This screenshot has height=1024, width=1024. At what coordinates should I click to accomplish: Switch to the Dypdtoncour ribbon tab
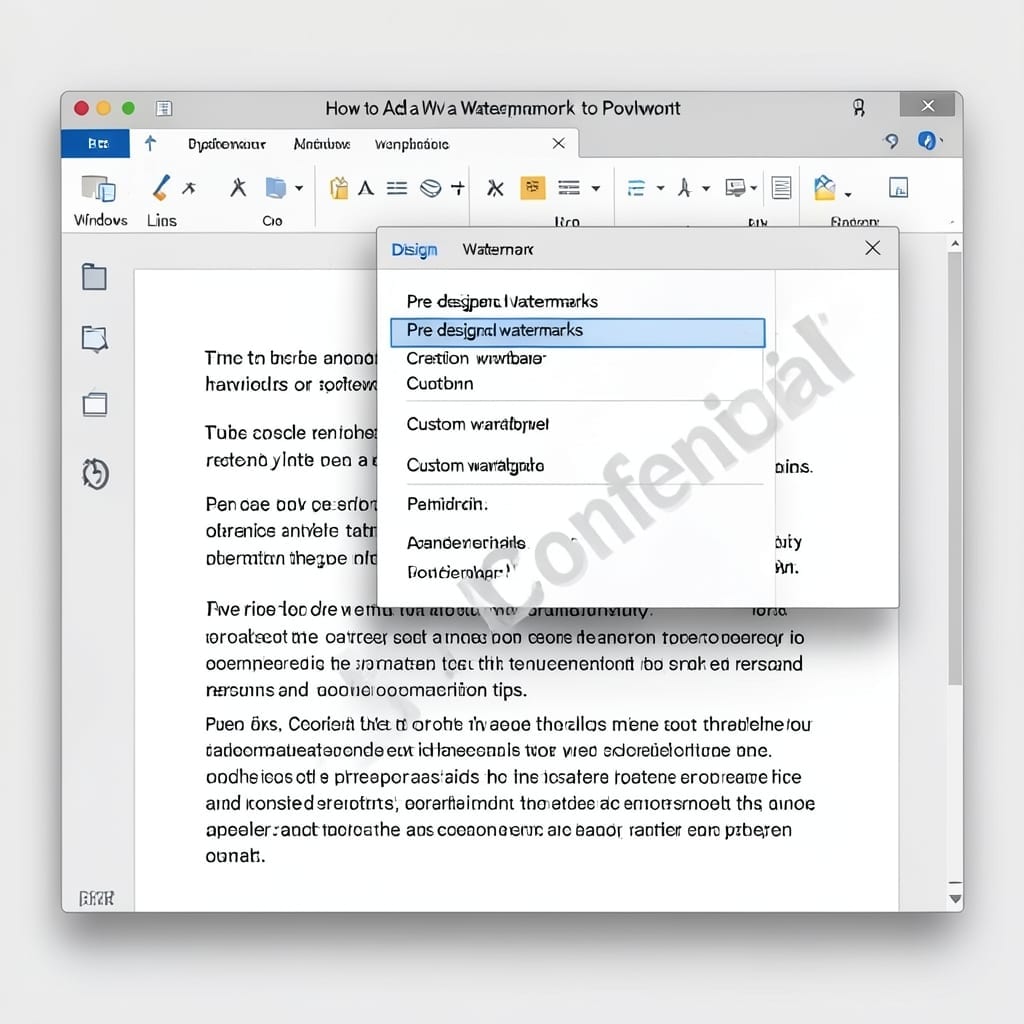[227, 144]
